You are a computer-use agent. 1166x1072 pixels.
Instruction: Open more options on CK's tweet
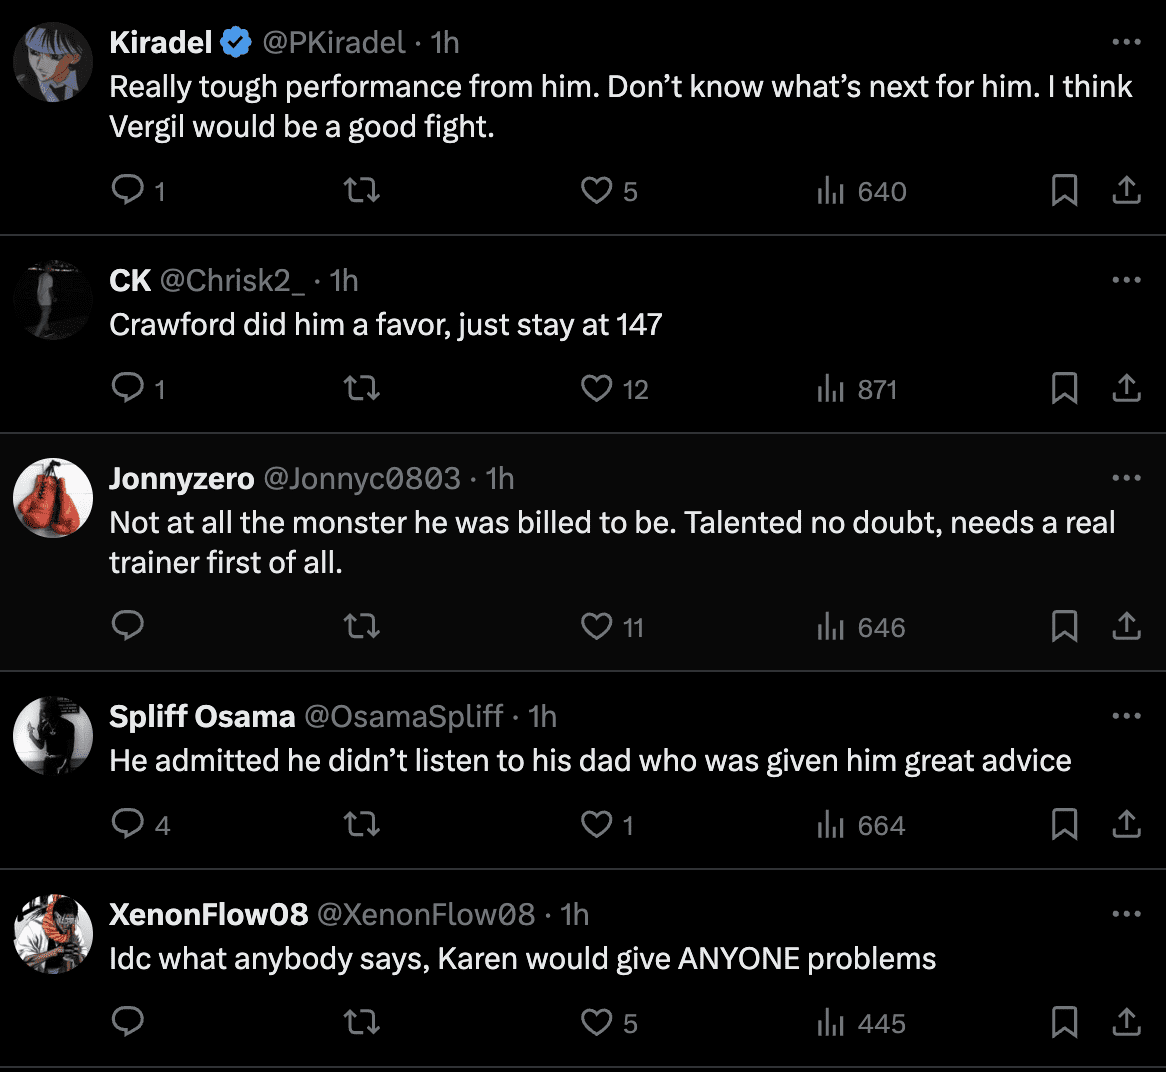point(1126,280)
